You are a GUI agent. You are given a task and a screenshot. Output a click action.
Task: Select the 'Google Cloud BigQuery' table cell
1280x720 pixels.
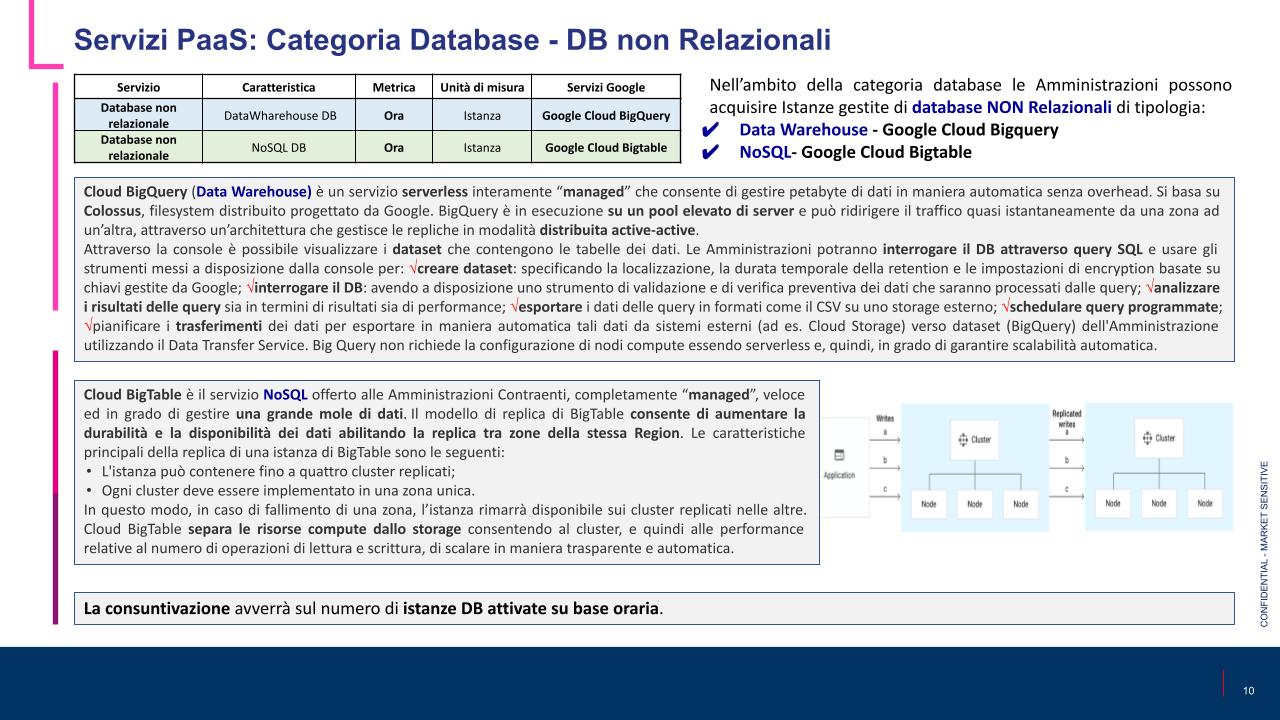(606, 115)
